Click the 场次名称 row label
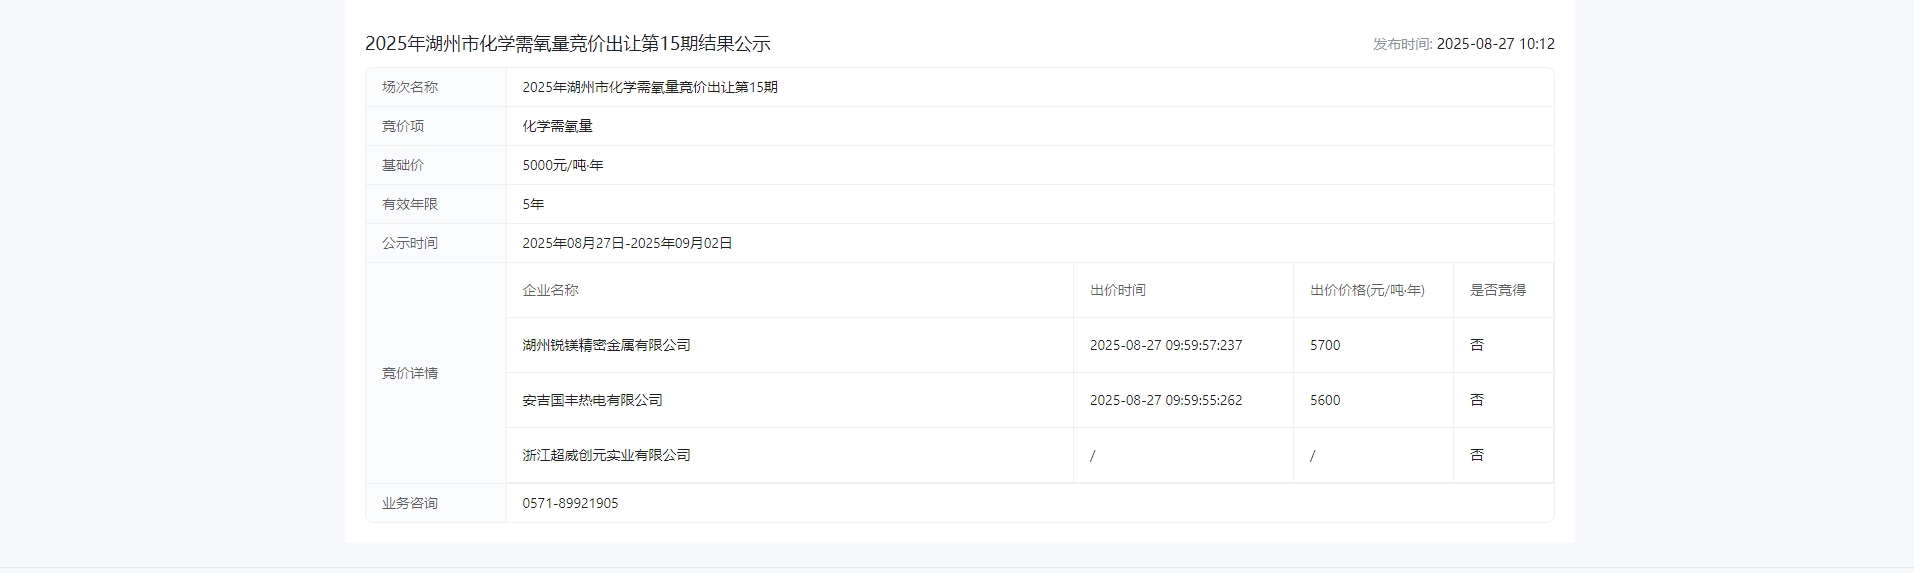Viewport: 1914px width, 573px height. coord(410,87)
